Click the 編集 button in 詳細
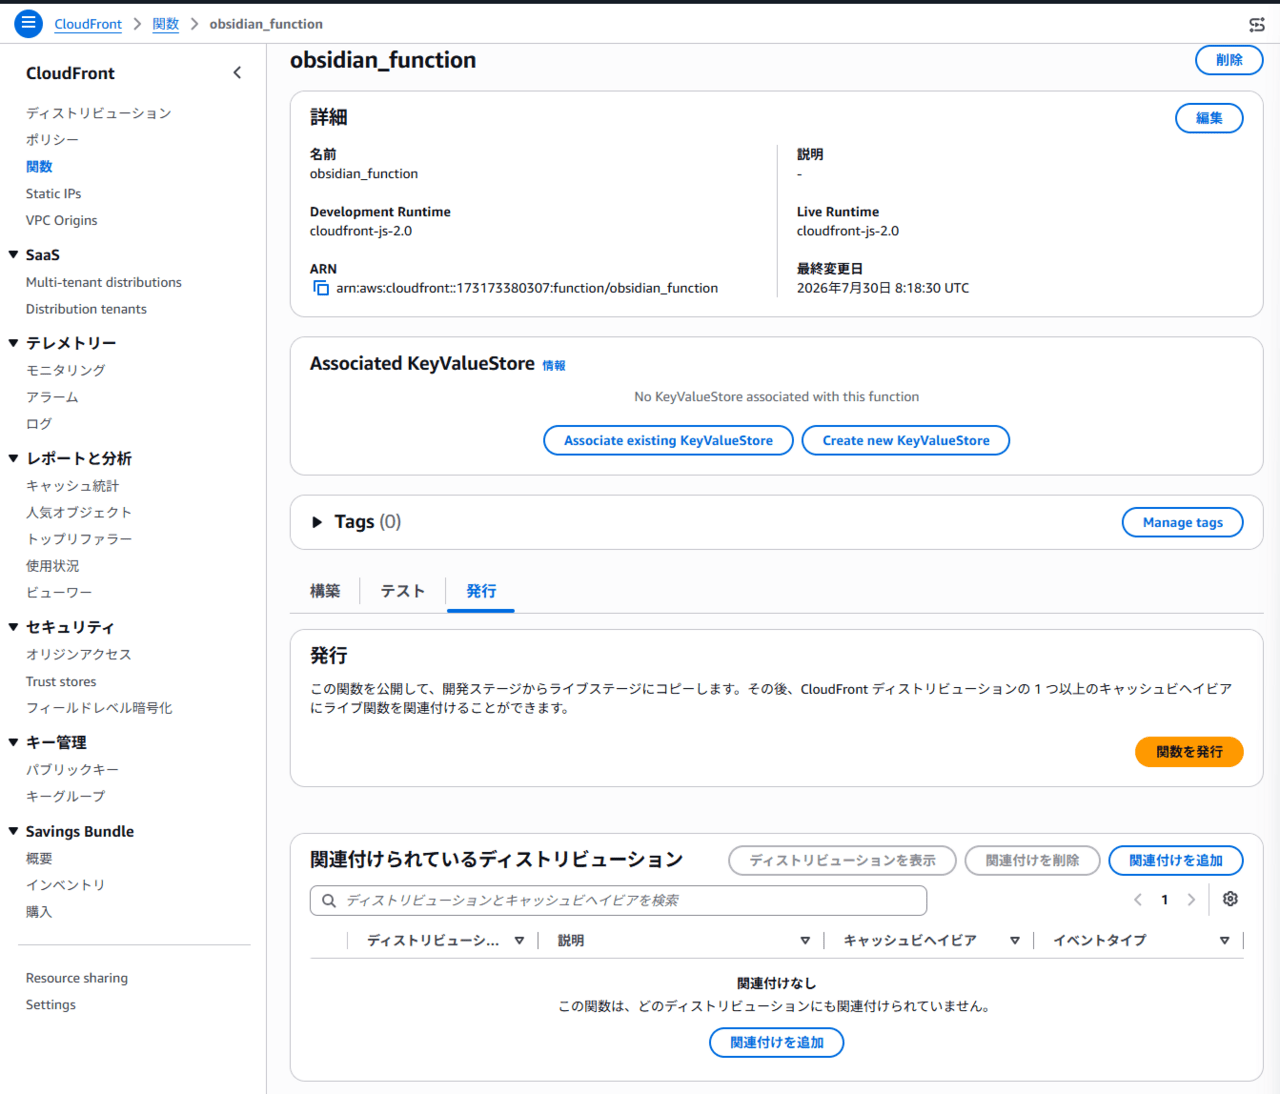1280x1094 pixels. pos(1209,118)
